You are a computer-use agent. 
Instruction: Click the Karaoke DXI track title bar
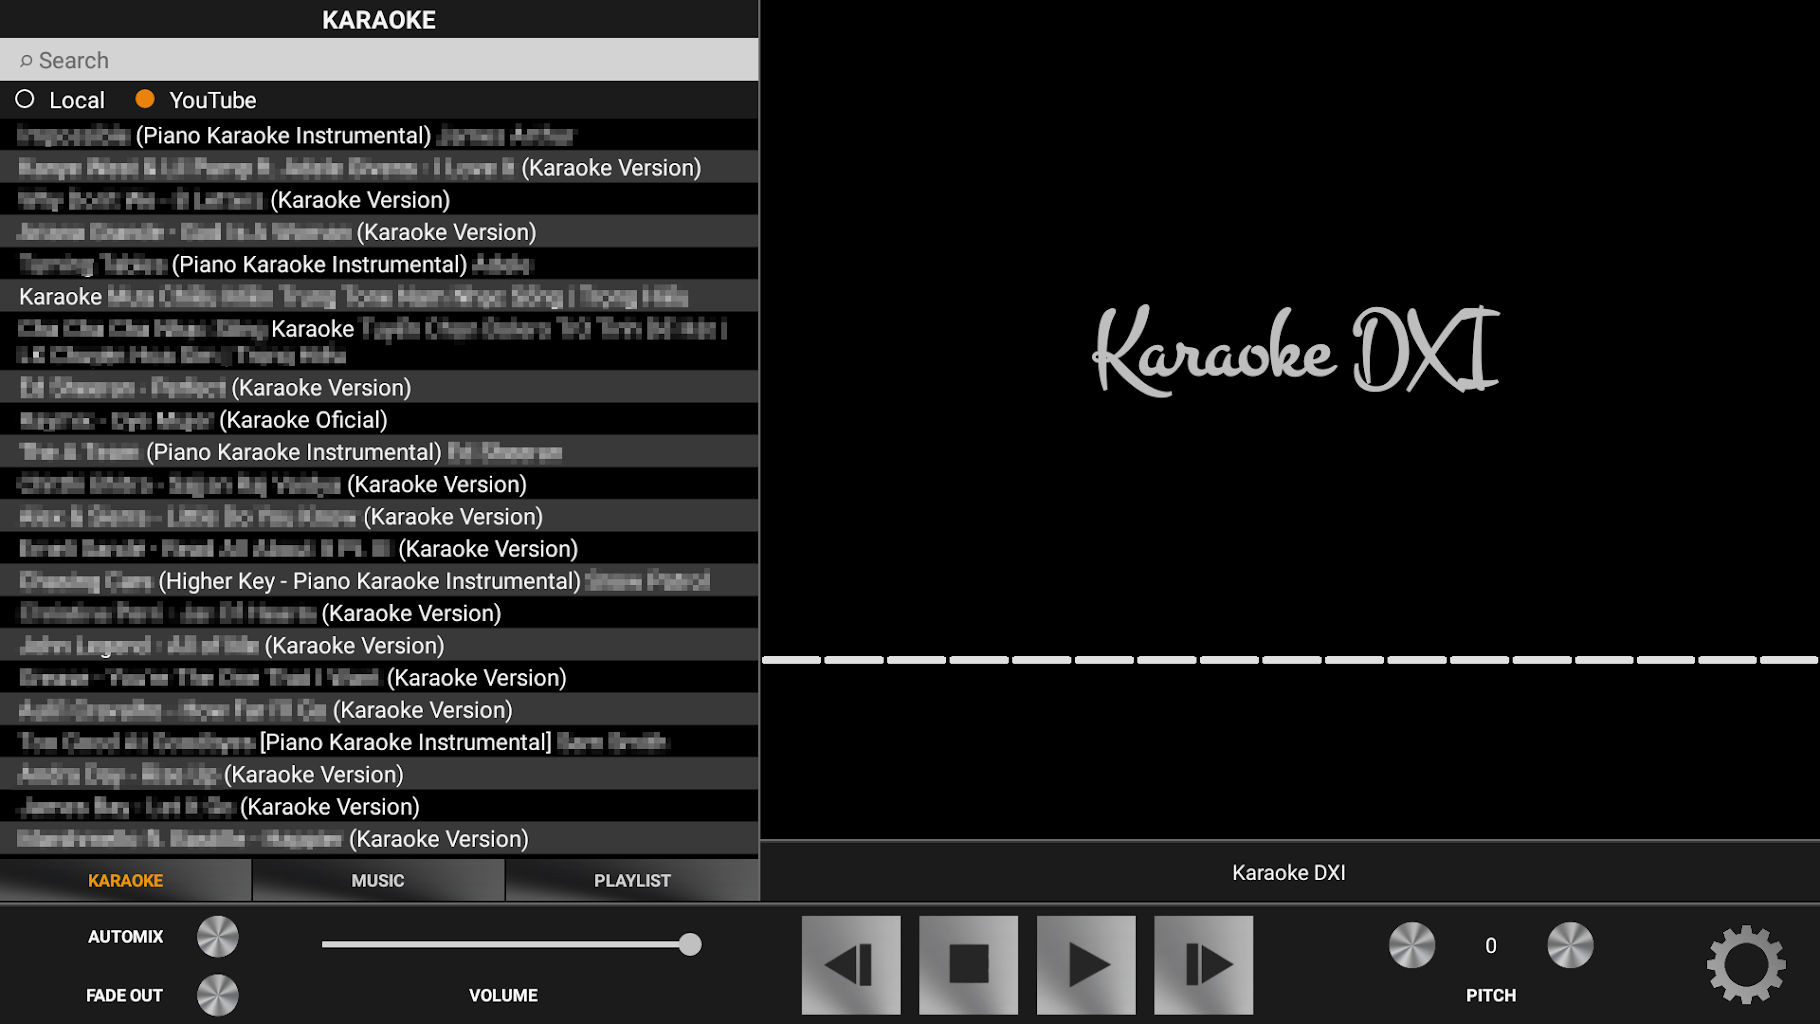point(1289,872)
